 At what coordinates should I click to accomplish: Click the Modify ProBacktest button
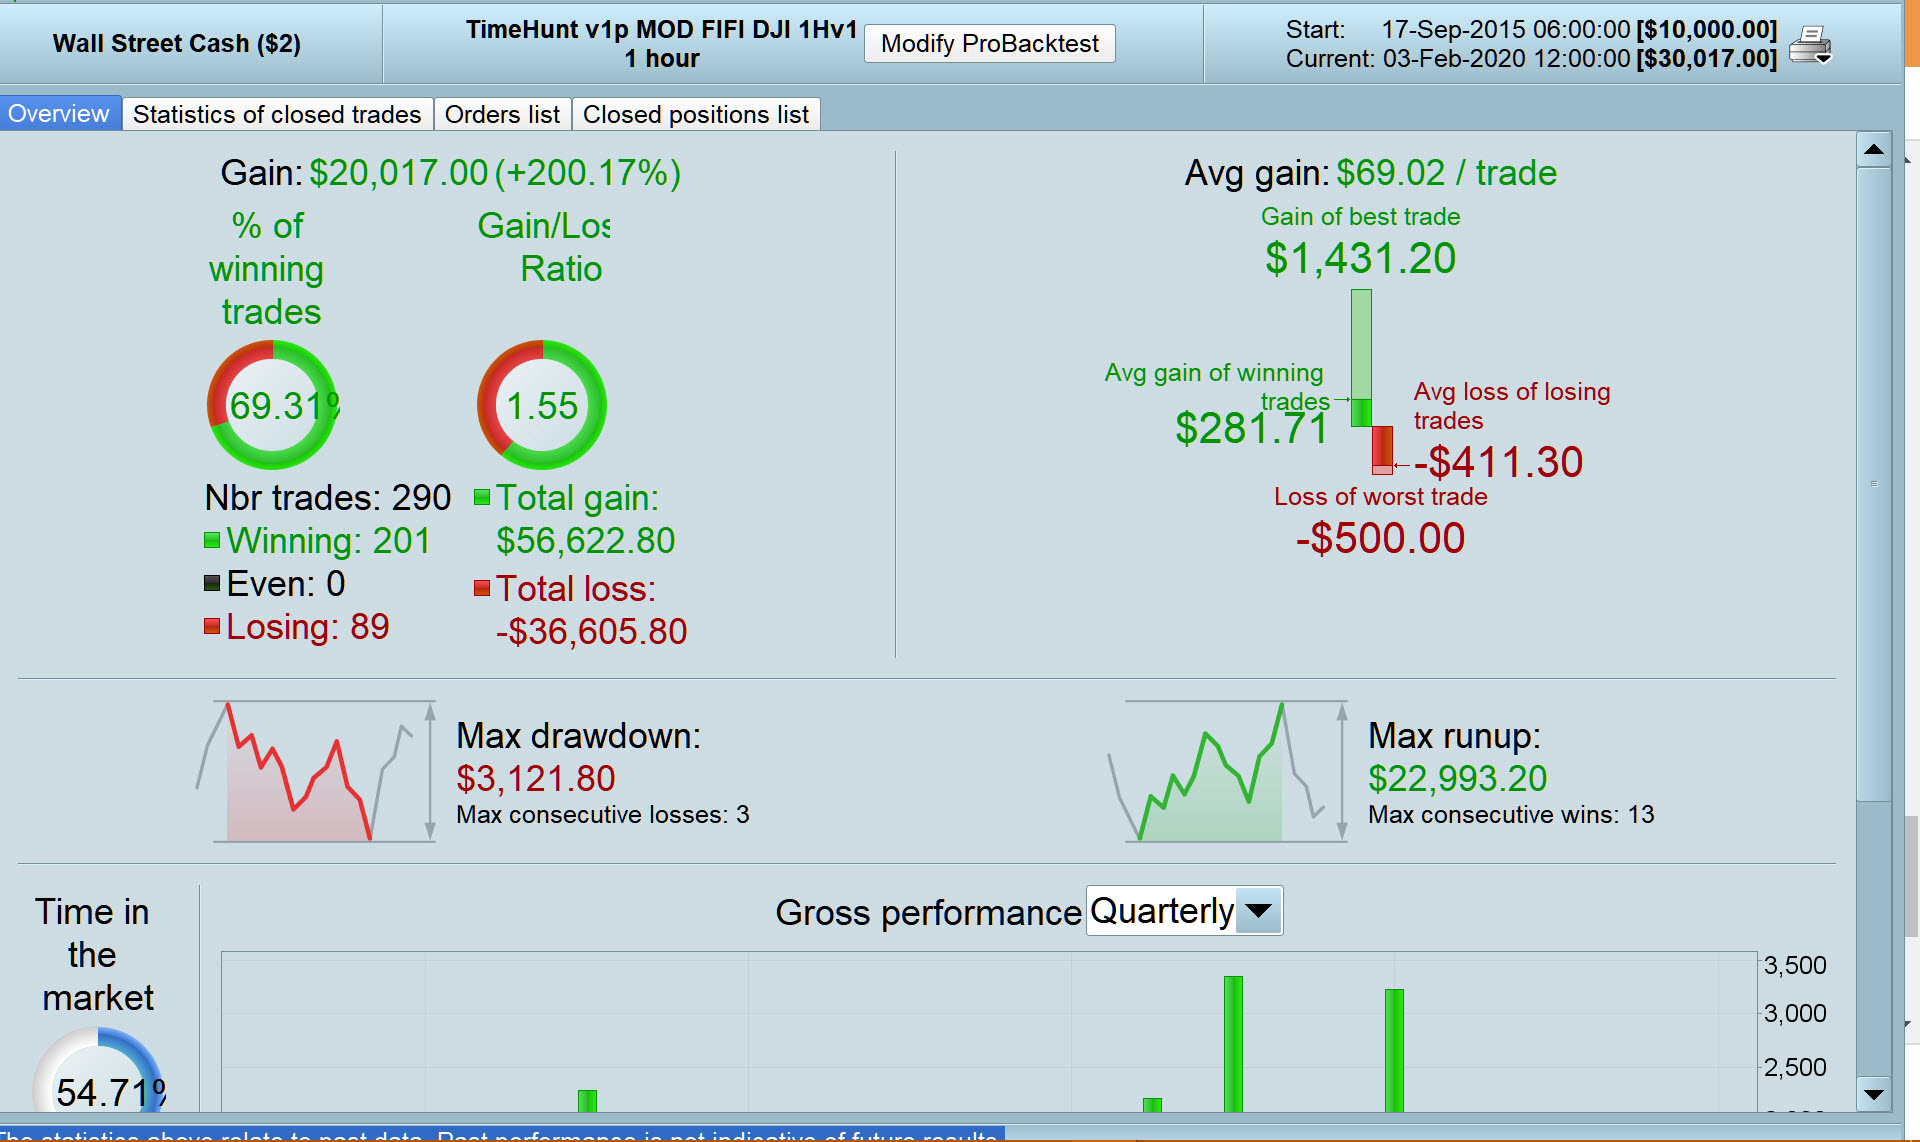[x=989, y=44]
